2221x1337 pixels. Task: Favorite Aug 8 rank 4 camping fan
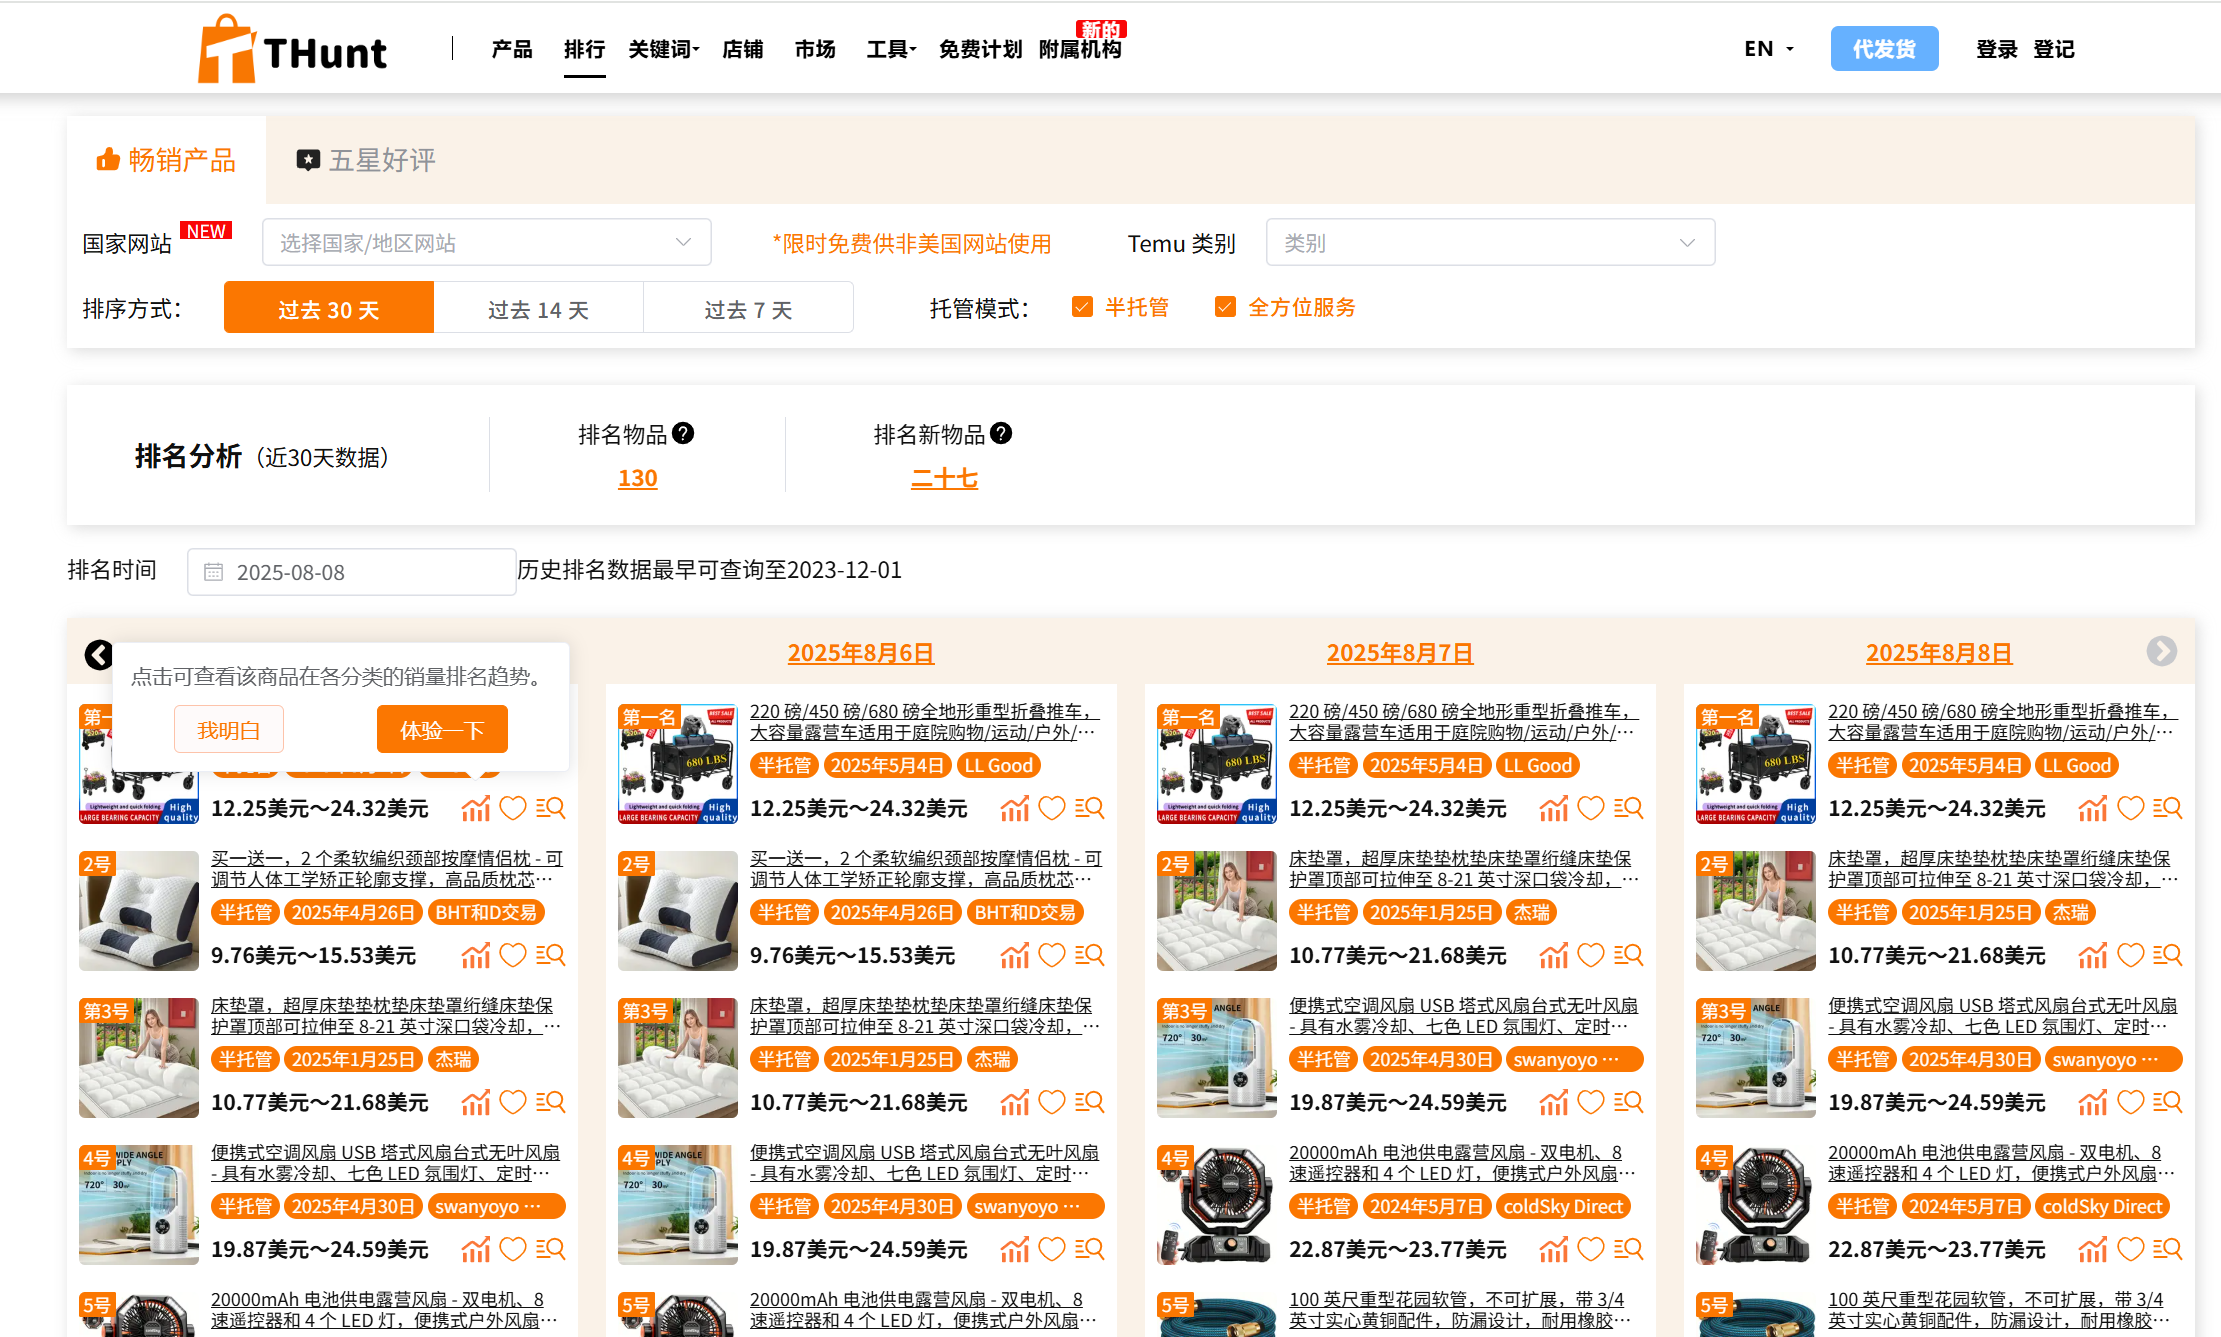coord(2130,1249)
